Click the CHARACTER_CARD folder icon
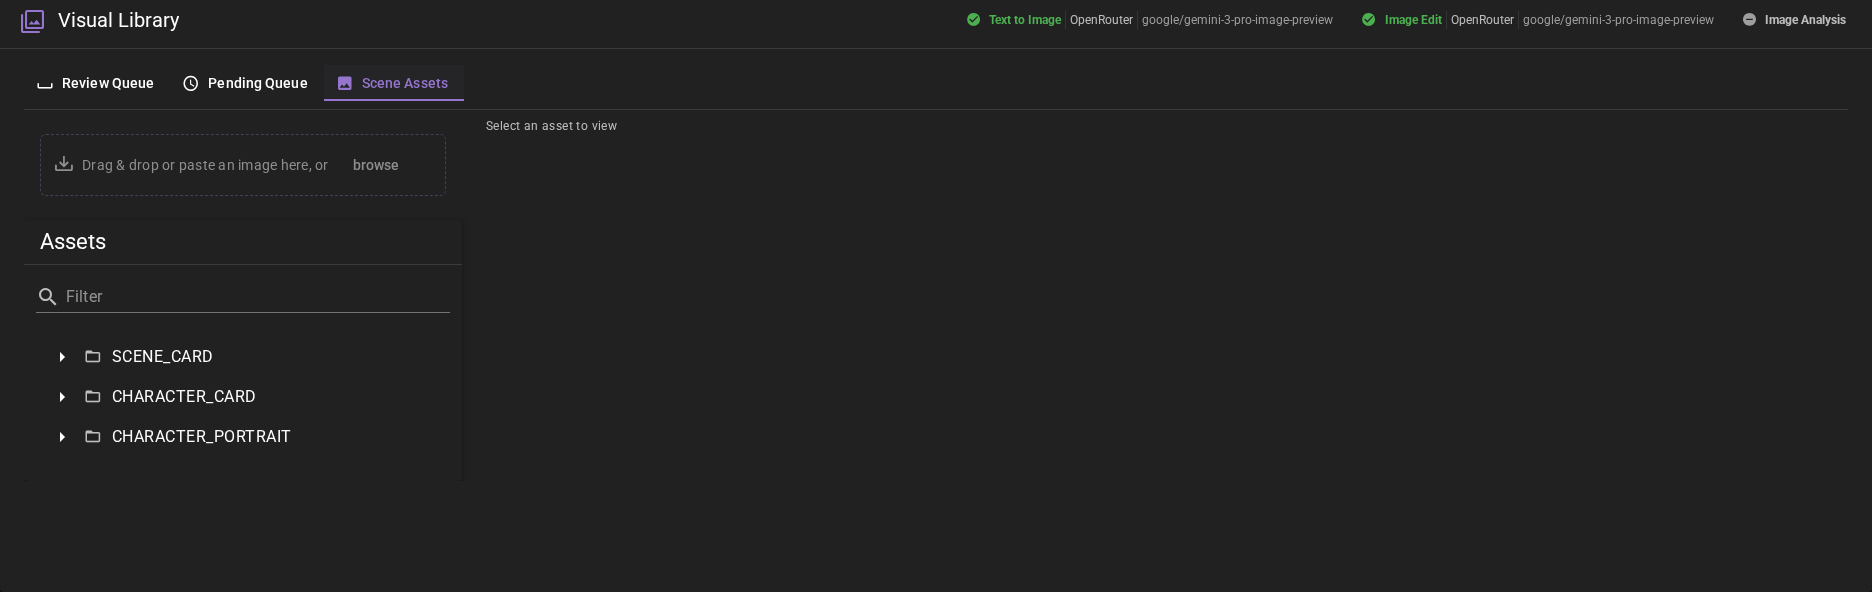Viewport: 1872px width, 592px height. point(93,397)
